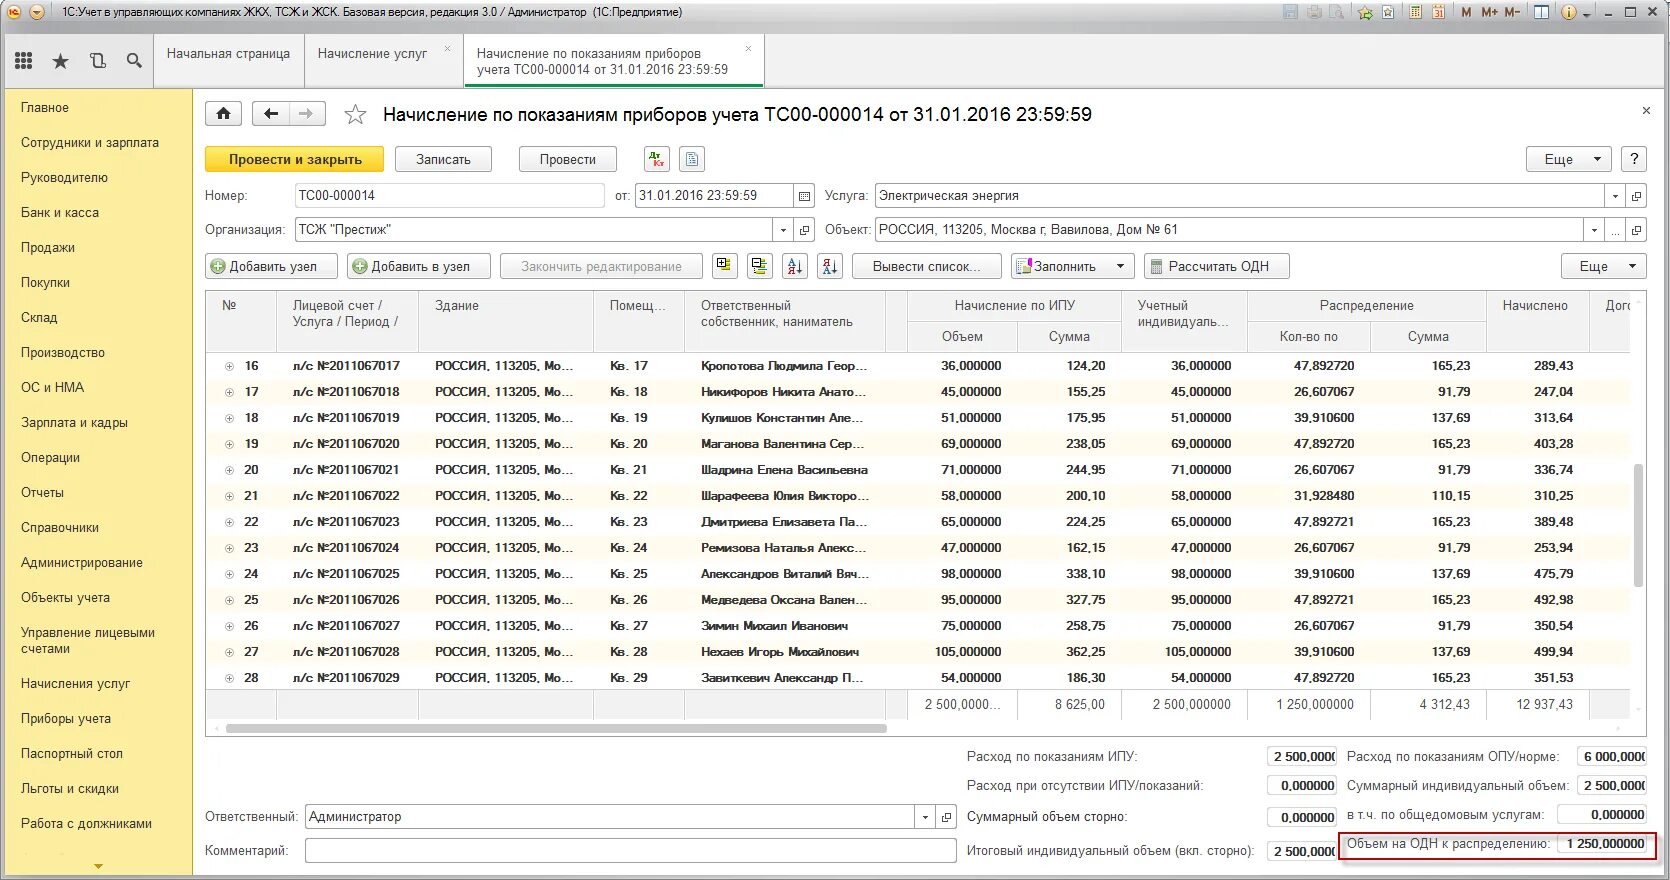This screenshot has width=1670, height=880.
Task: Open the table Еще menu
Action: tap(1603, 266)
